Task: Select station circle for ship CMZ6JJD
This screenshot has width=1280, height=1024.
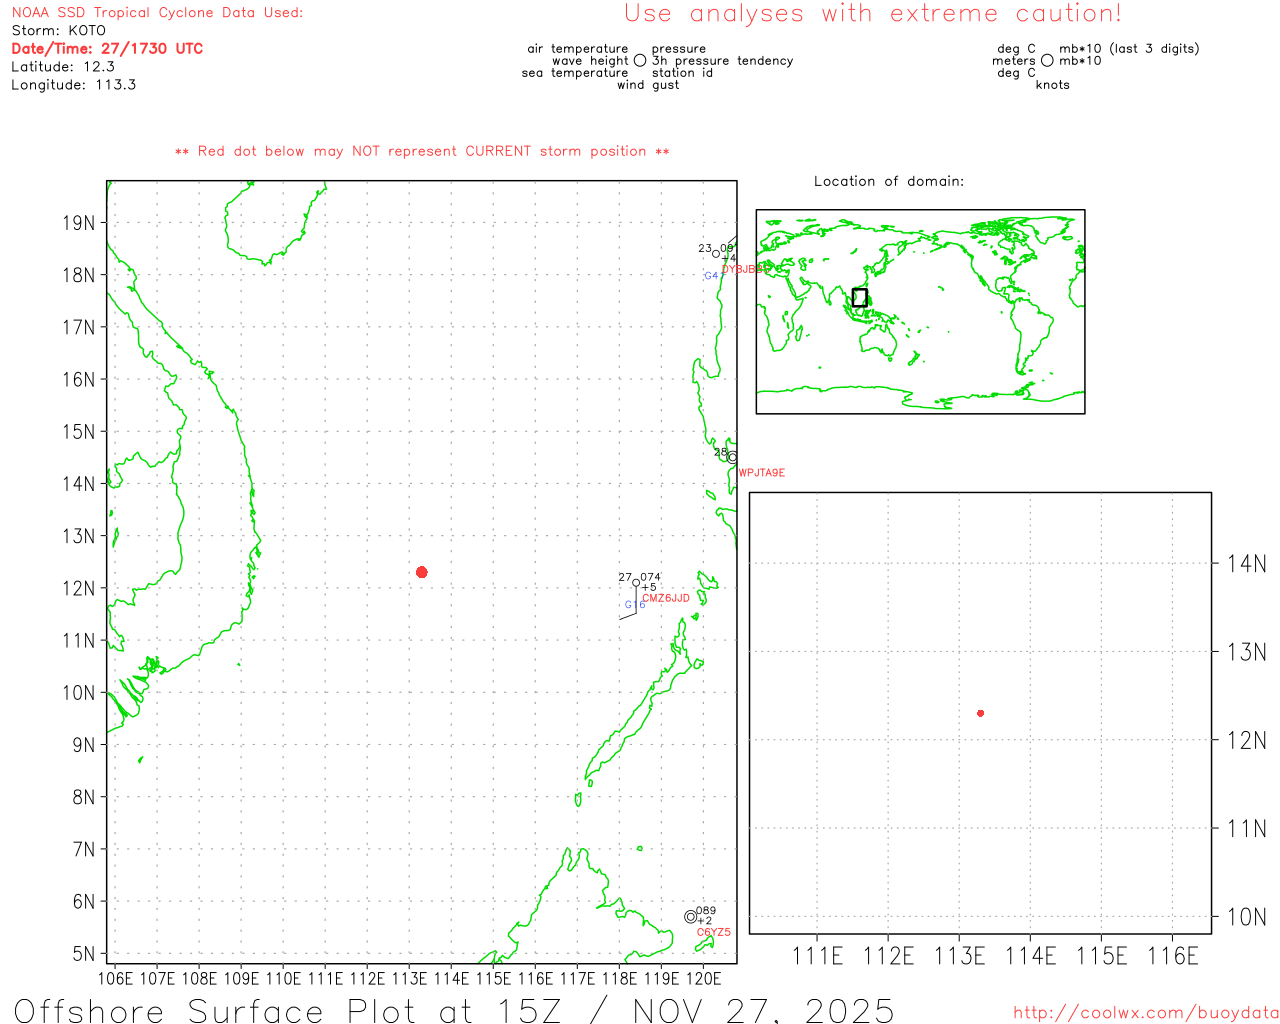Action: pyautogui.click(x=636, y=583)
